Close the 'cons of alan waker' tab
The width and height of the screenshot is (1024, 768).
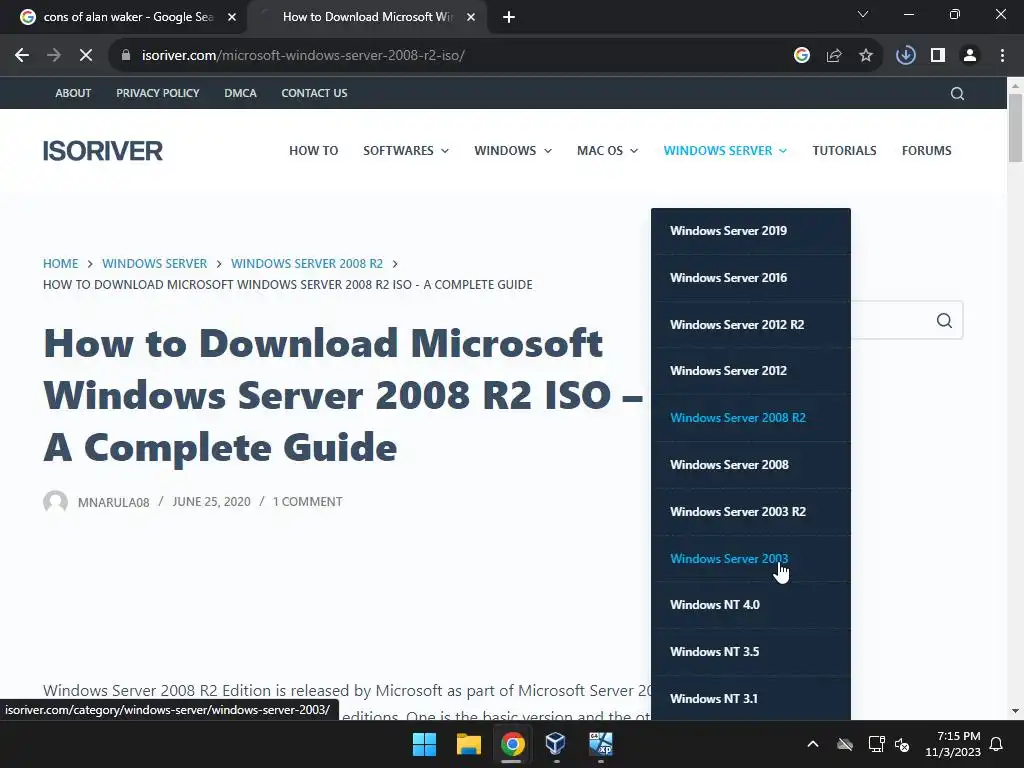tap(232, 17)
